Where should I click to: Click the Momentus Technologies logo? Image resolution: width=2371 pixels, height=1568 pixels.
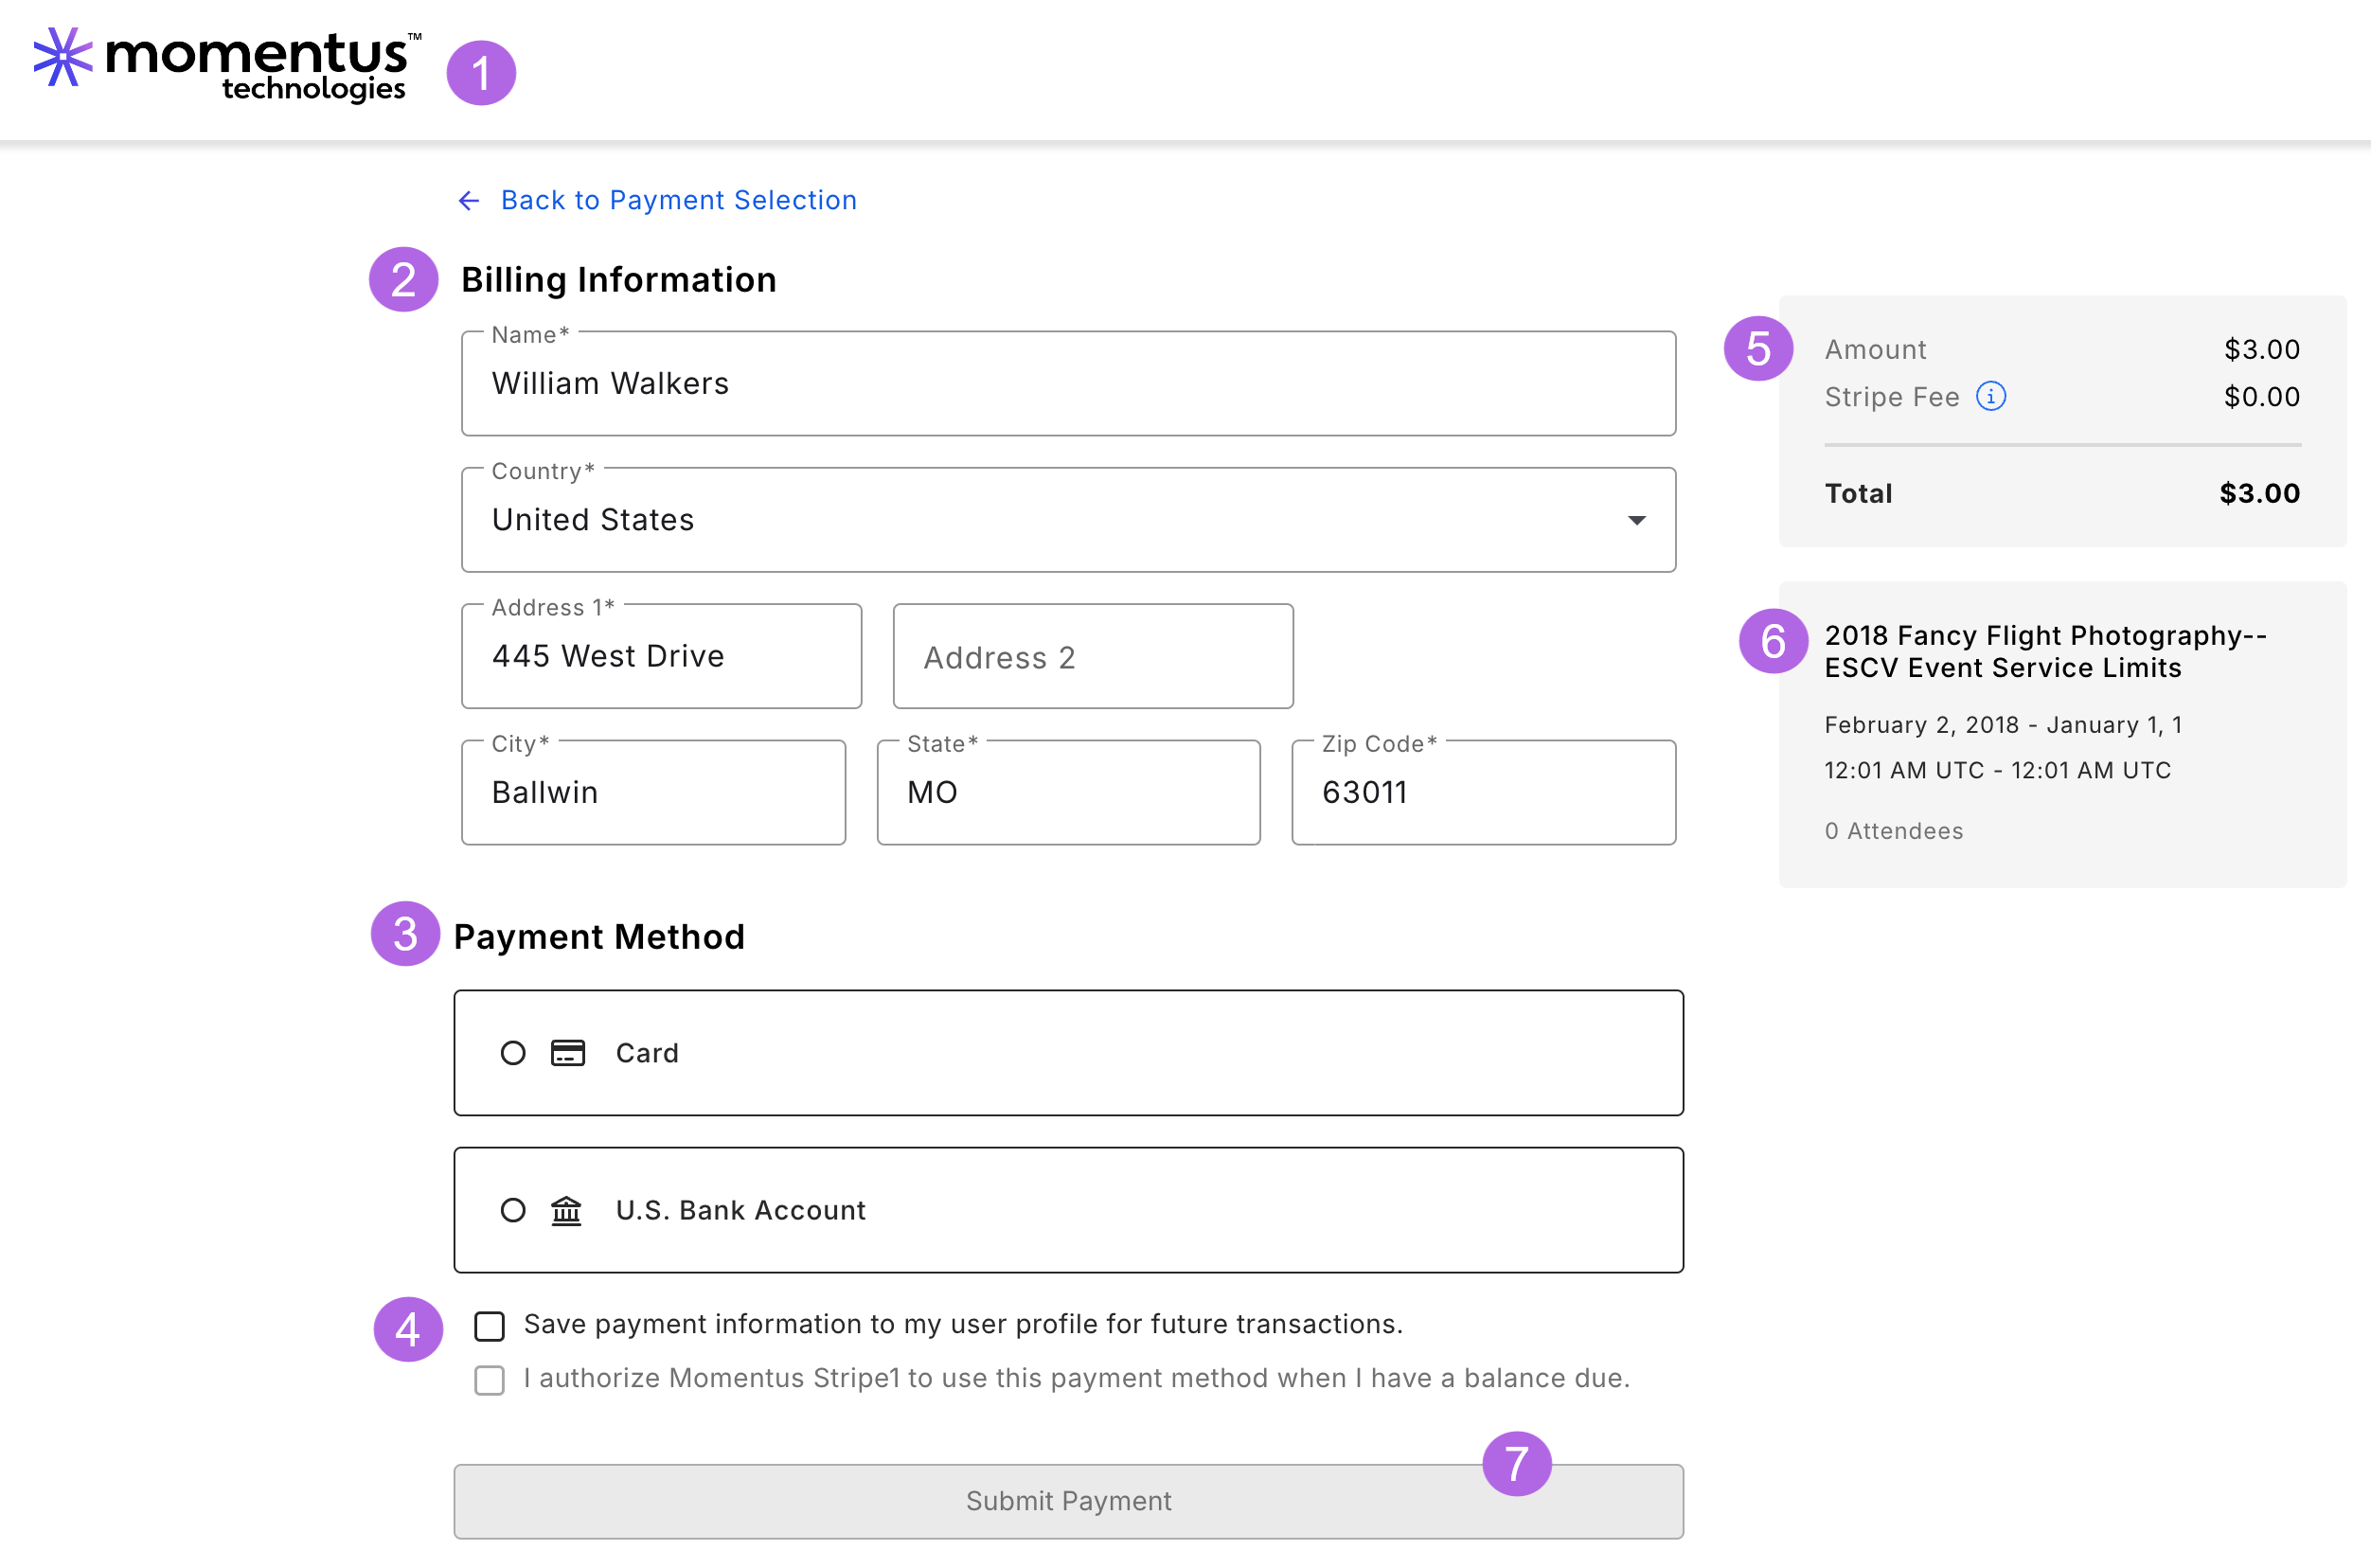click(227, 66)
